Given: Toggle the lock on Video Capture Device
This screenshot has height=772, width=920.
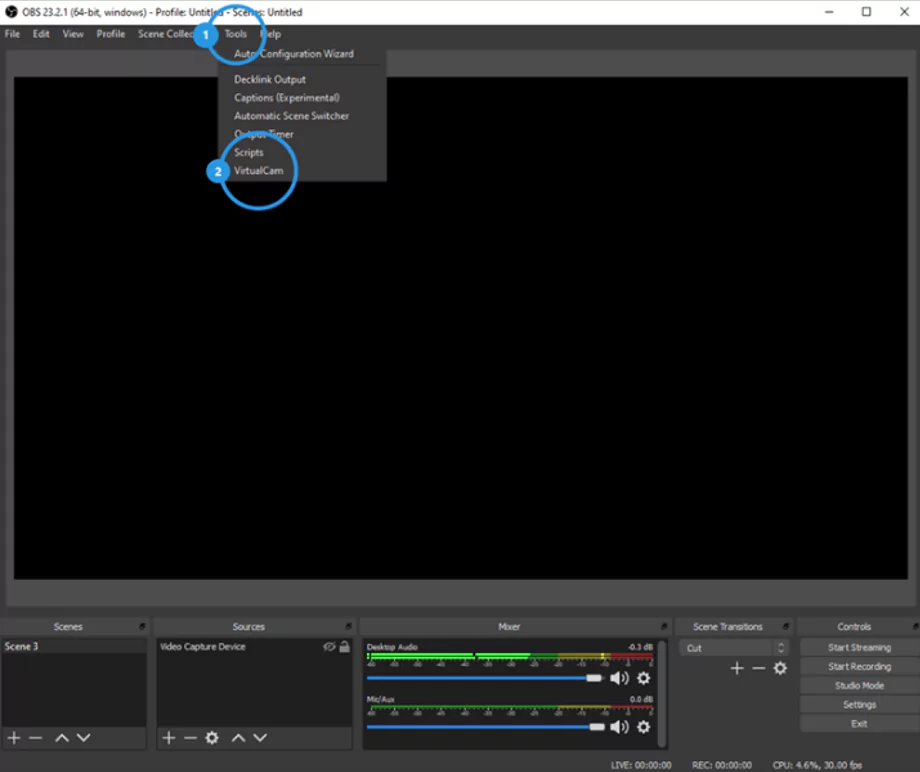Looking at the screenshot, I should pos(345,647).
